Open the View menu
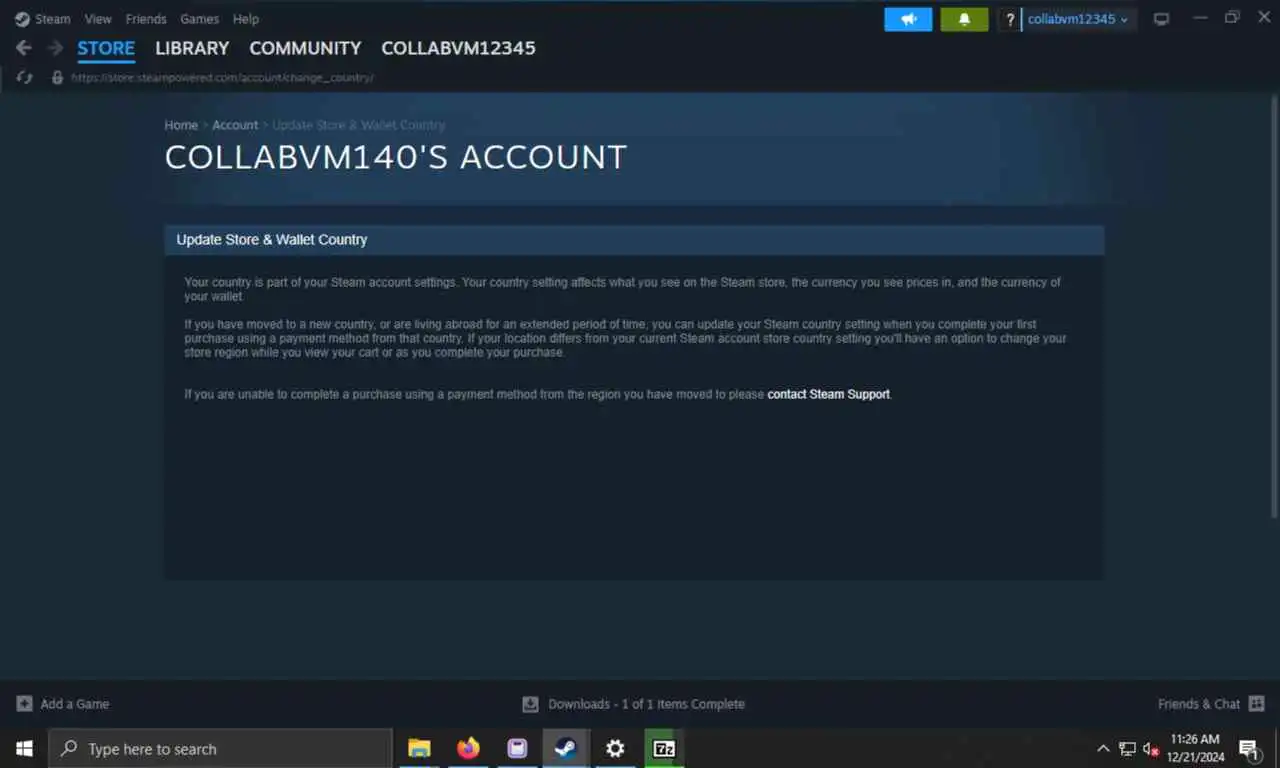The height and width of the screenshot is (768, 1280). coord(98,19)
